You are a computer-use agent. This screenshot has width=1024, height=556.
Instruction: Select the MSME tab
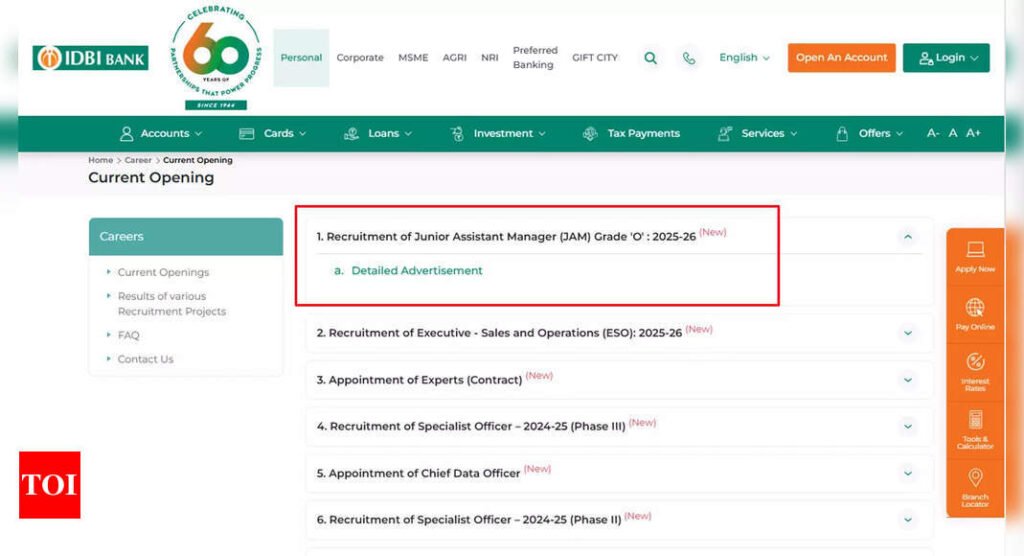click(413, 57)
